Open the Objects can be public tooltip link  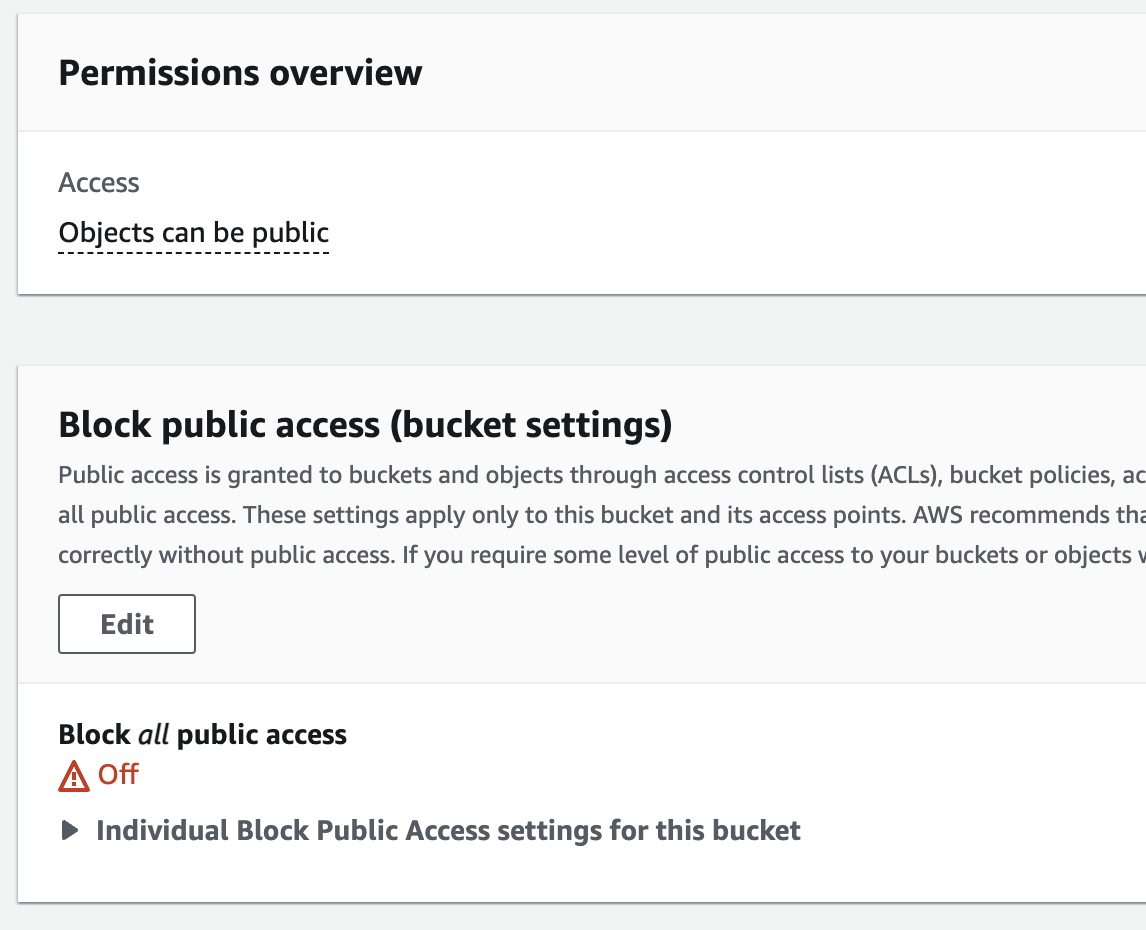click(193, 232)
